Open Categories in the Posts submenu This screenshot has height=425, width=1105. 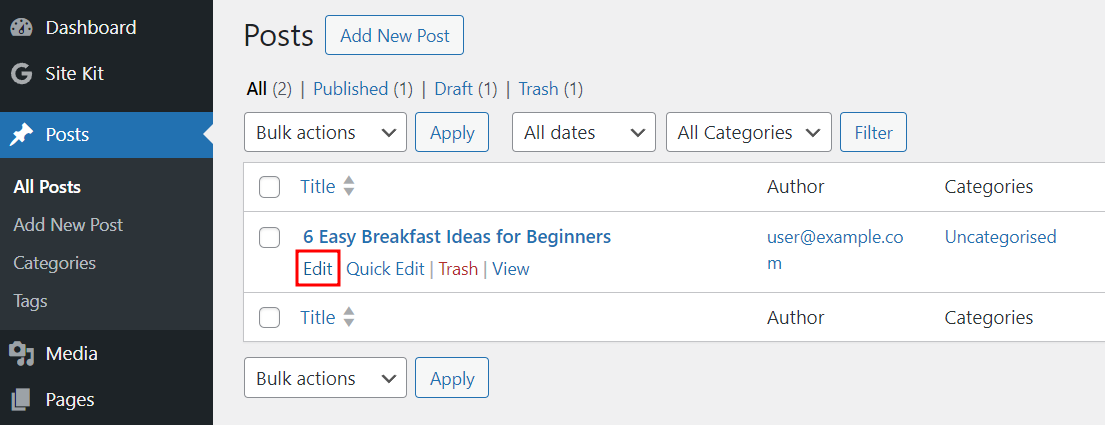pos(55,263)
